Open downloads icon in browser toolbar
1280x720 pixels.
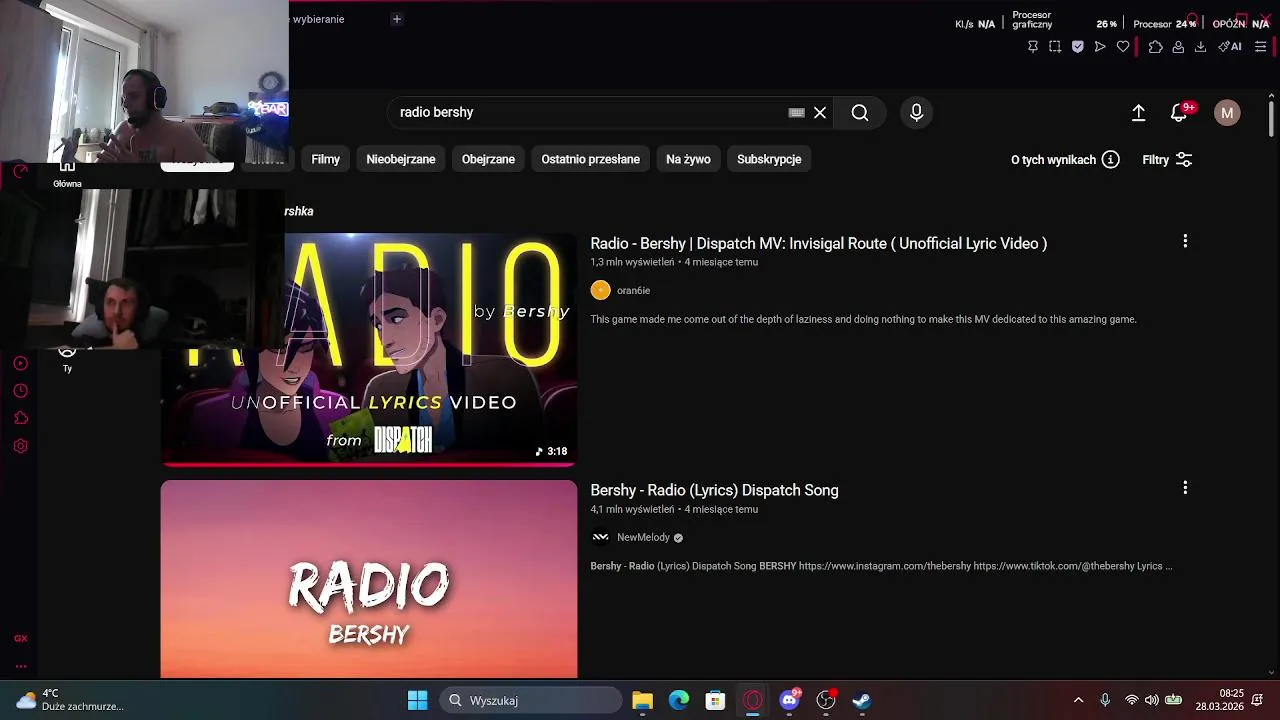(1200, 46)
